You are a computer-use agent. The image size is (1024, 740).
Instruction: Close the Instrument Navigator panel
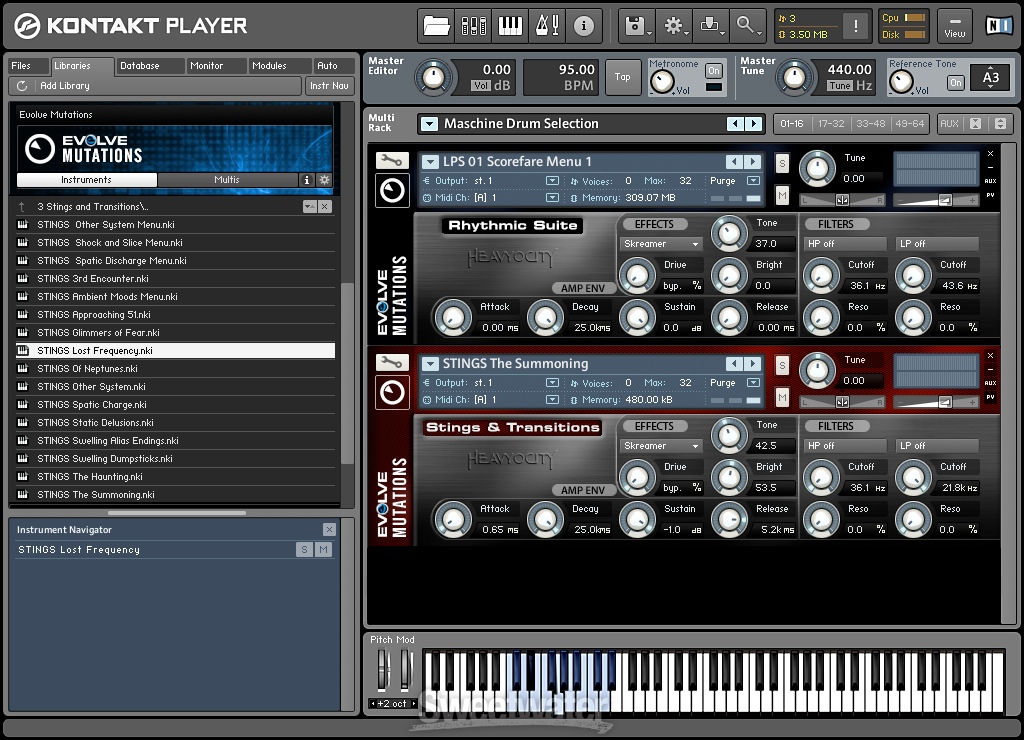[x=329, y=530]
